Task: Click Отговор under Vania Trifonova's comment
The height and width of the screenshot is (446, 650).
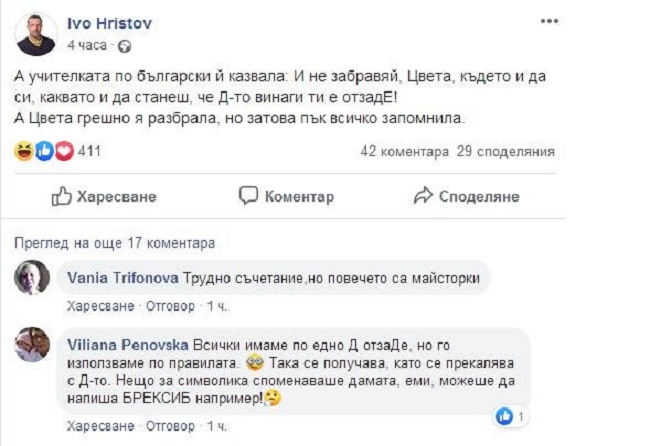Action: point(170,306)
